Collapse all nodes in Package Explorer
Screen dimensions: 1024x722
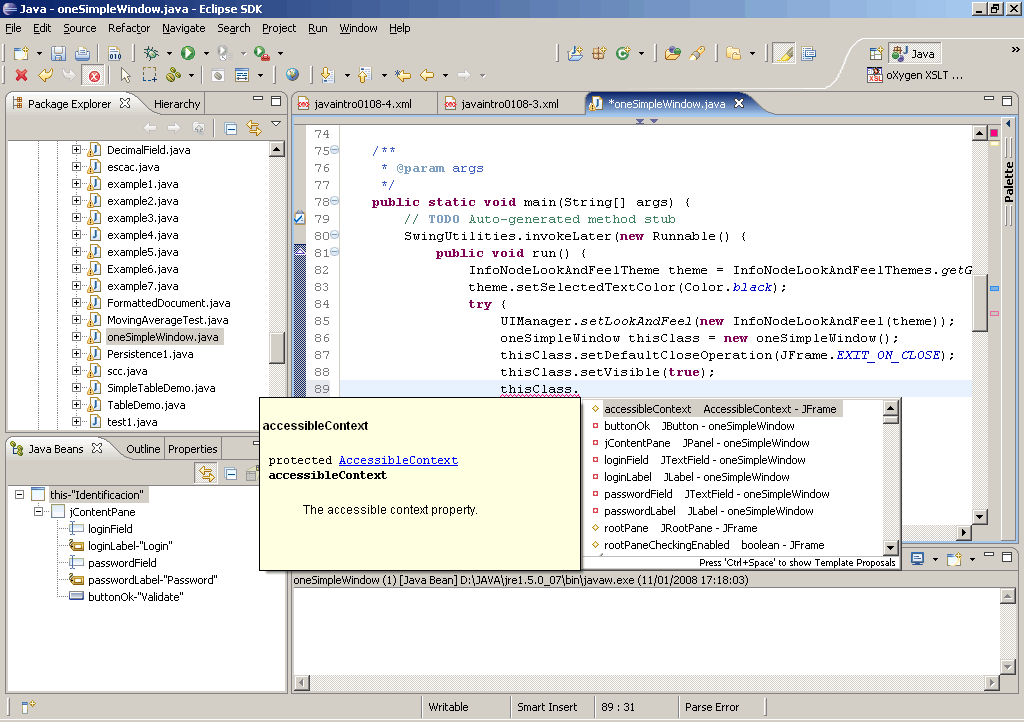point(231,128)
